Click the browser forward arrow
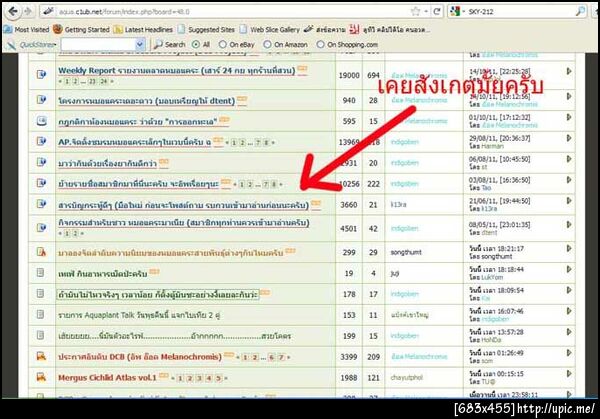Image resolution: width=600 pixels, height=419 pixels. [28, 11]
